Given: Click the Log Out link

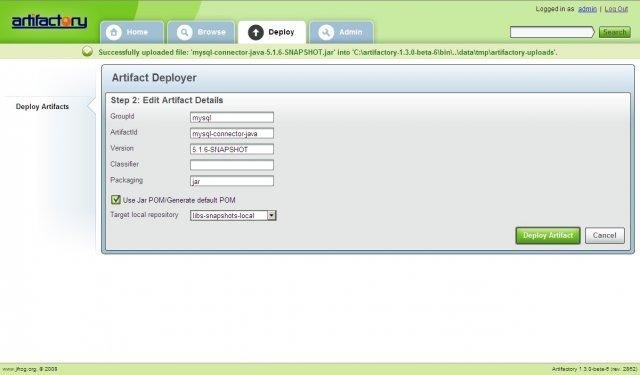Looking at the screenshot, I should [616, 9].
